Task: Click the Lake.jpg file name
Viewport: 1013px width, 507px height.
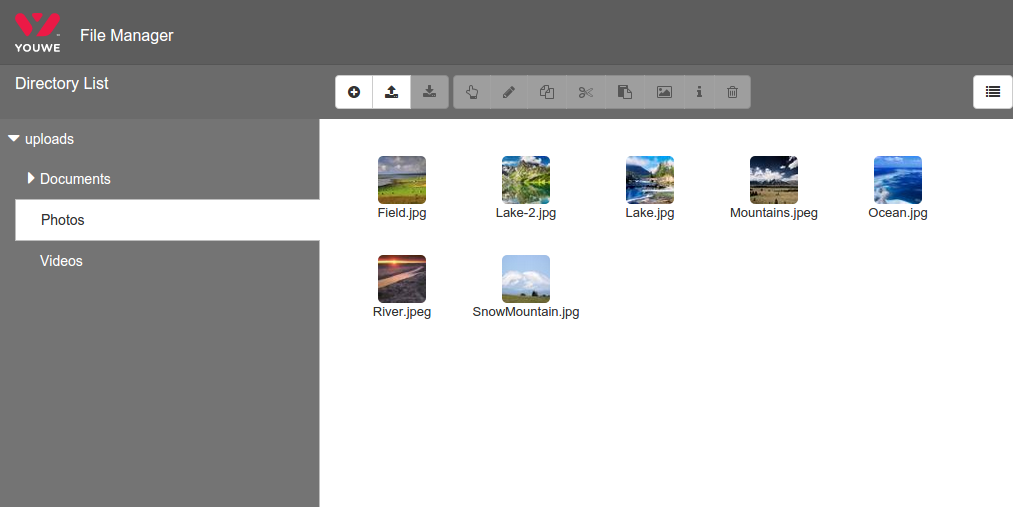Action: [650, 213]
